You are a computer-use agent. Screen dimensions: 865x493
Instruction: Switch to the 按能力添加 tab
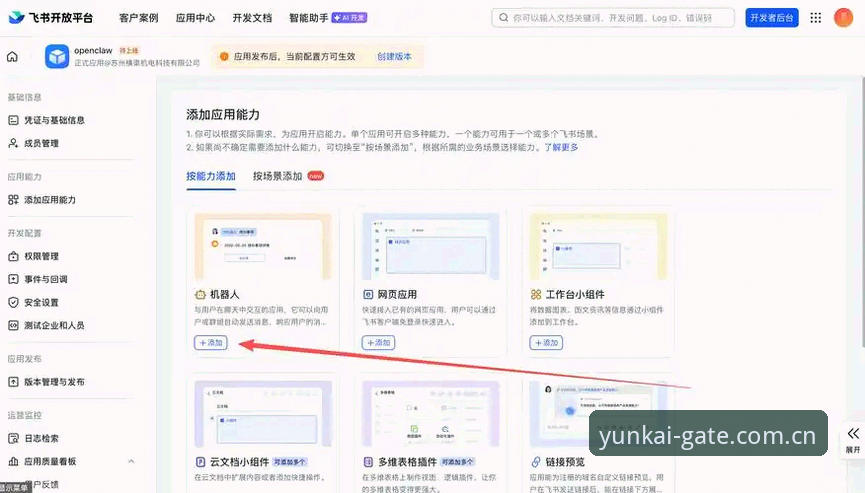pos(211,176)
